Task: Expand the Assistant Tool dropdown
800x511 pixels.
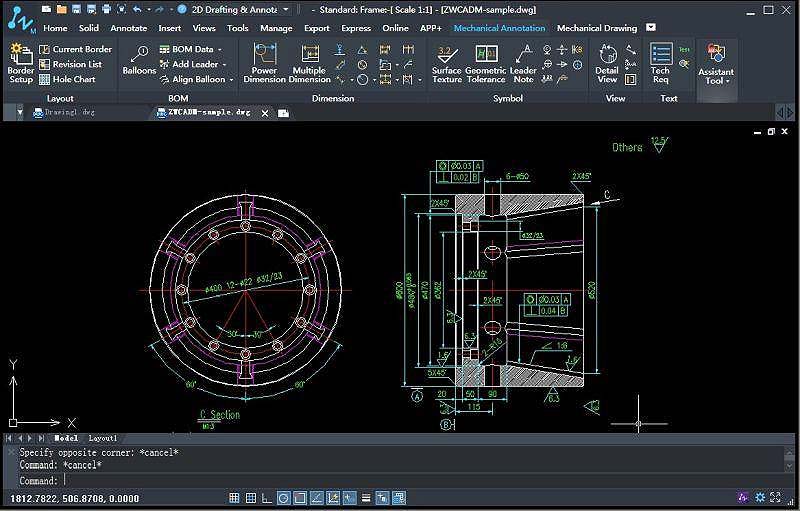Action: point(716,64)
